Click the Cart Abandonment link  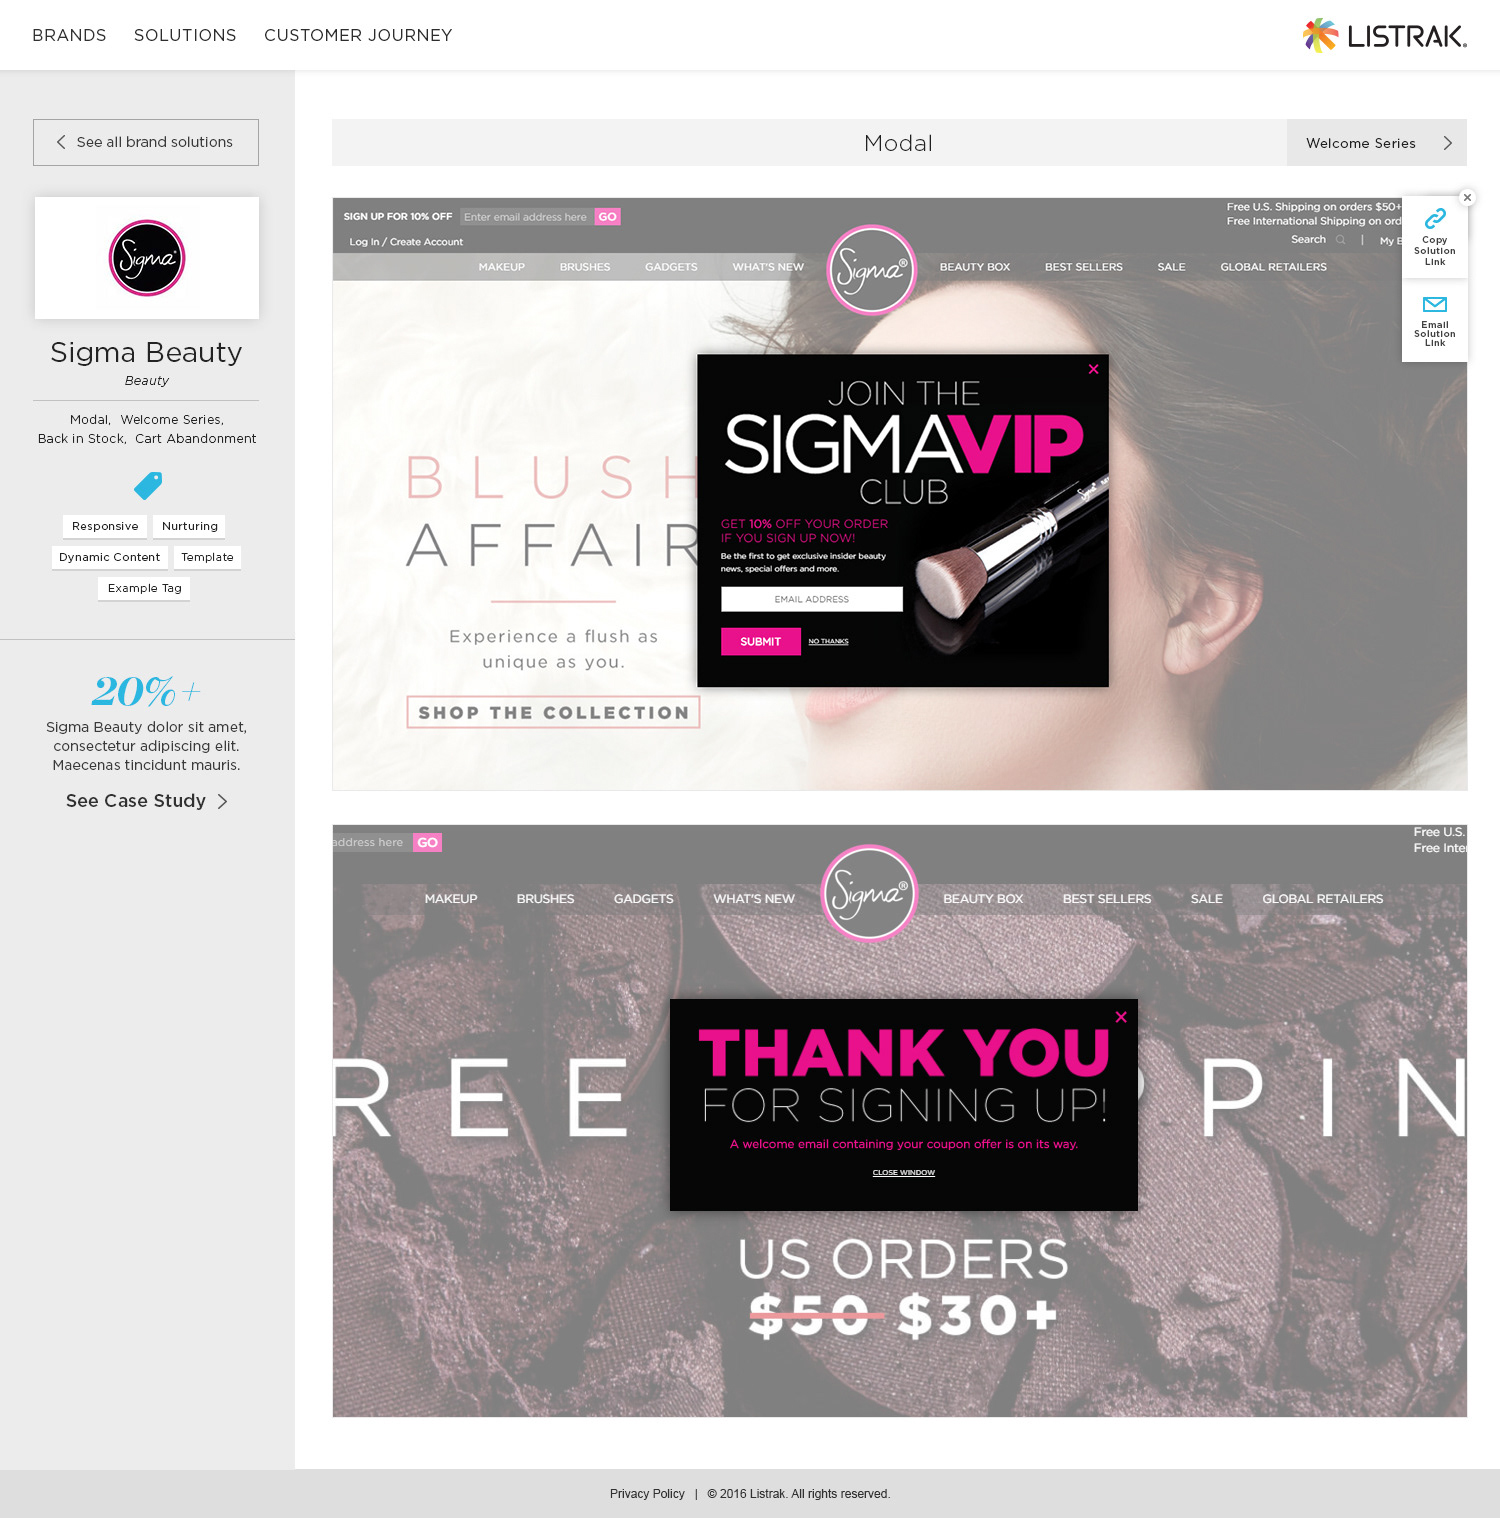pyautogui.click(x=196, y=439)
